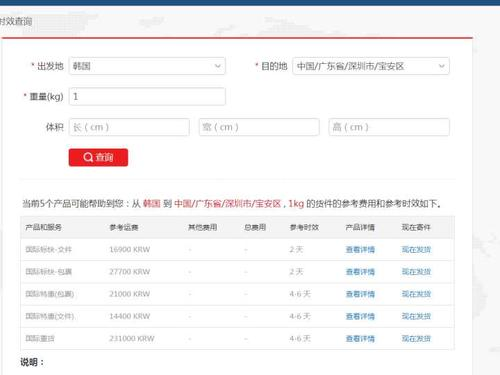Click the 21000 KRW freight value

coord(130,294)
